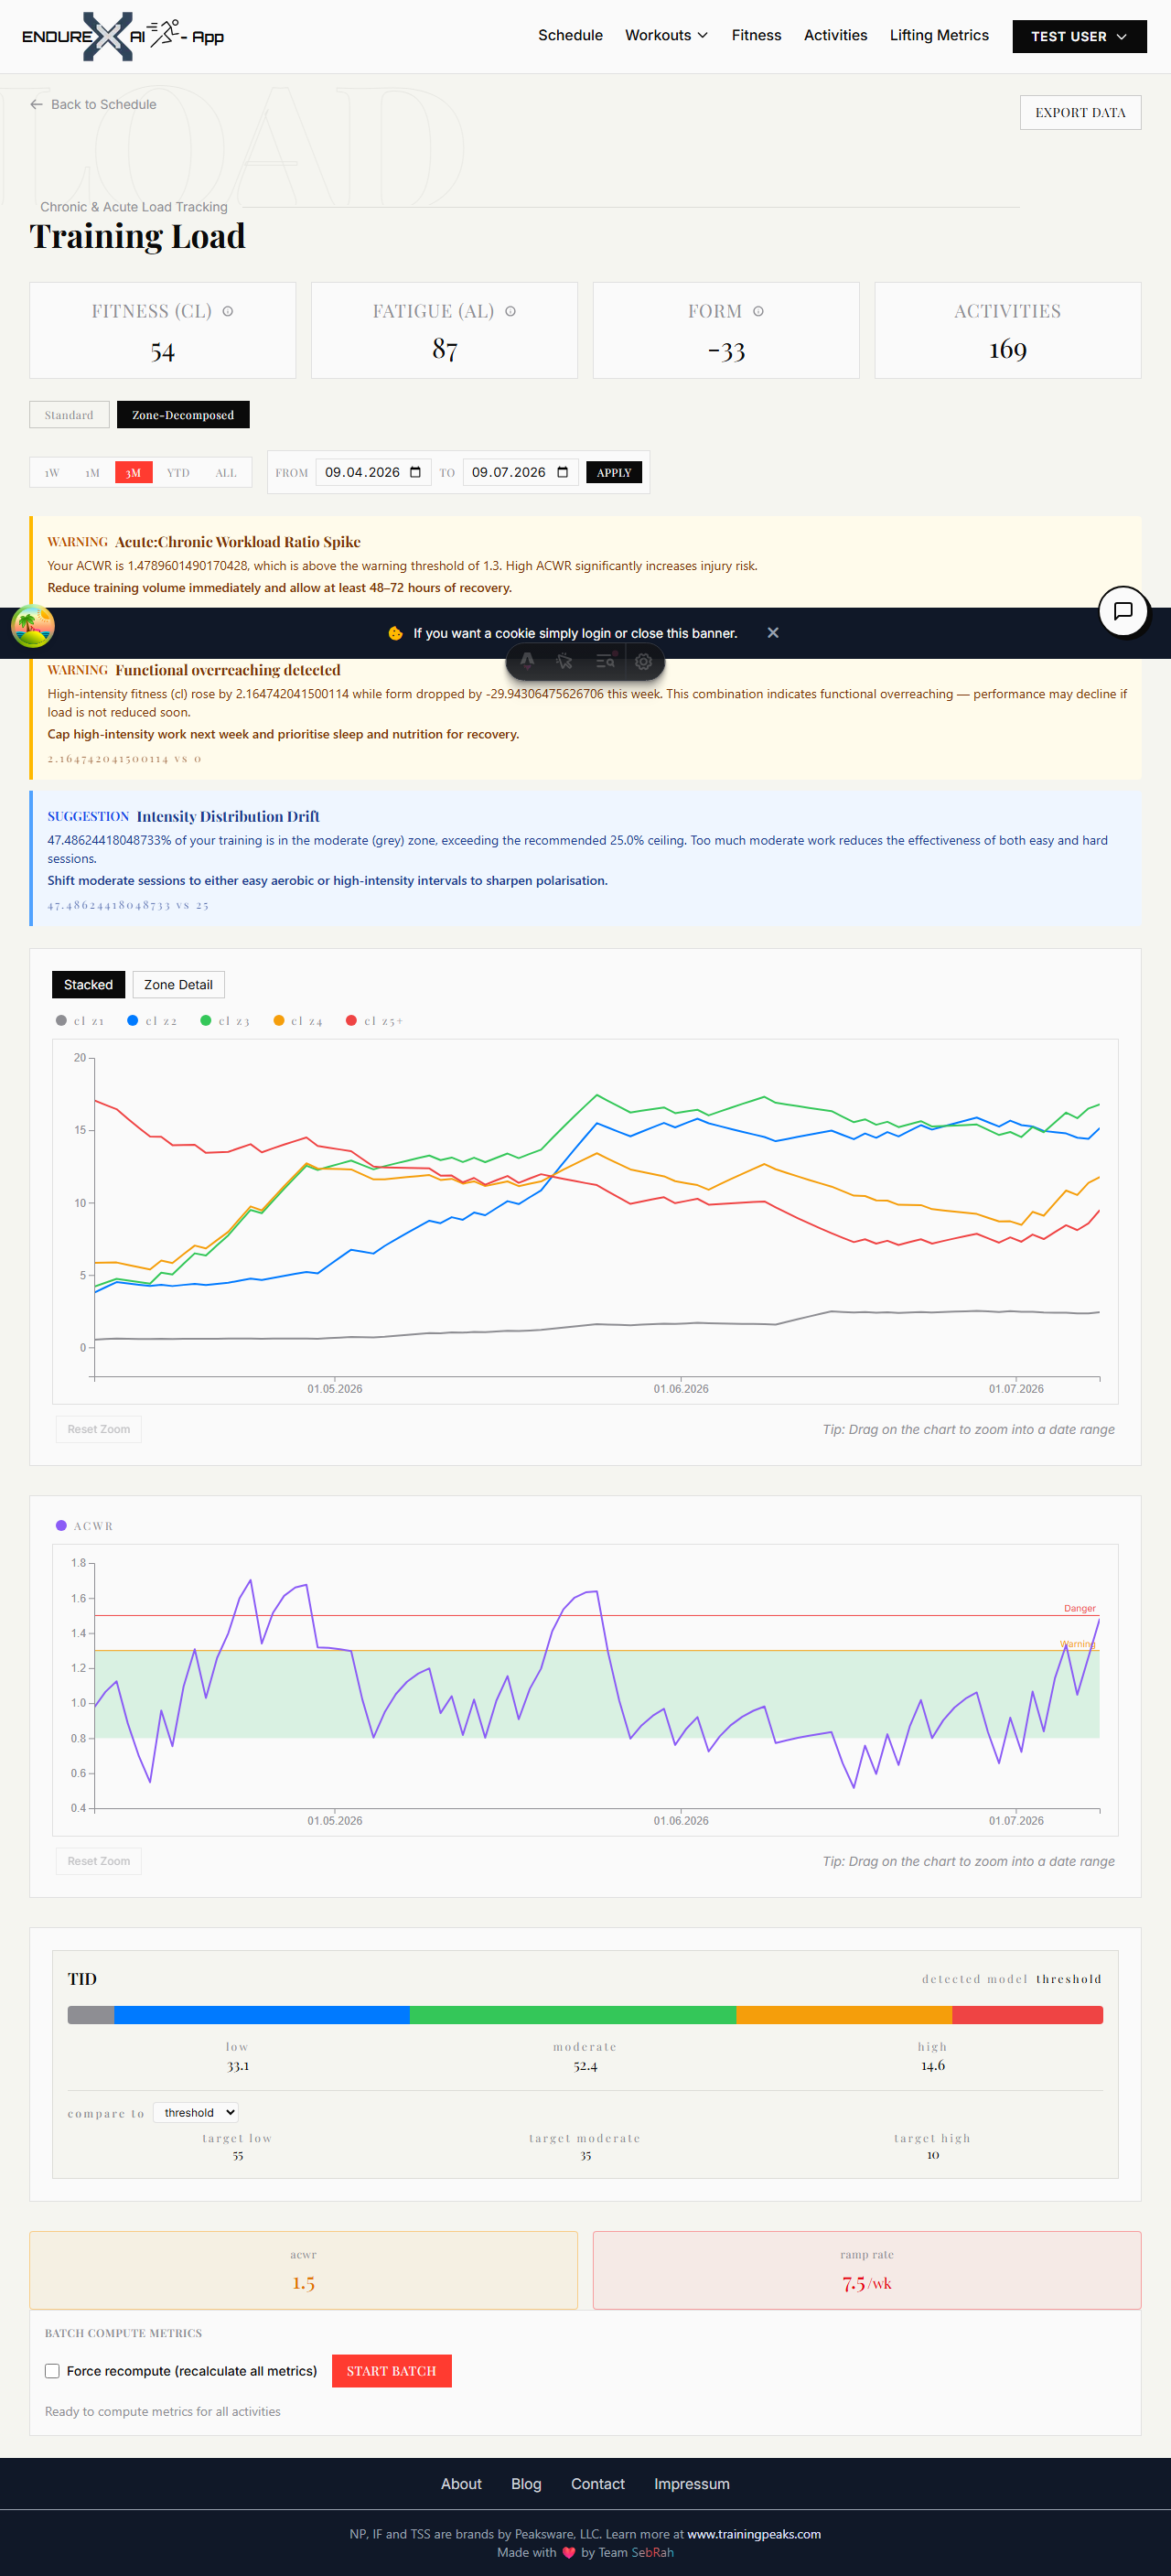This screenshot has height=2576, width=1171.
Task: Click the back arrow beside Back to Schedule
Action: [x=36, y=104]
